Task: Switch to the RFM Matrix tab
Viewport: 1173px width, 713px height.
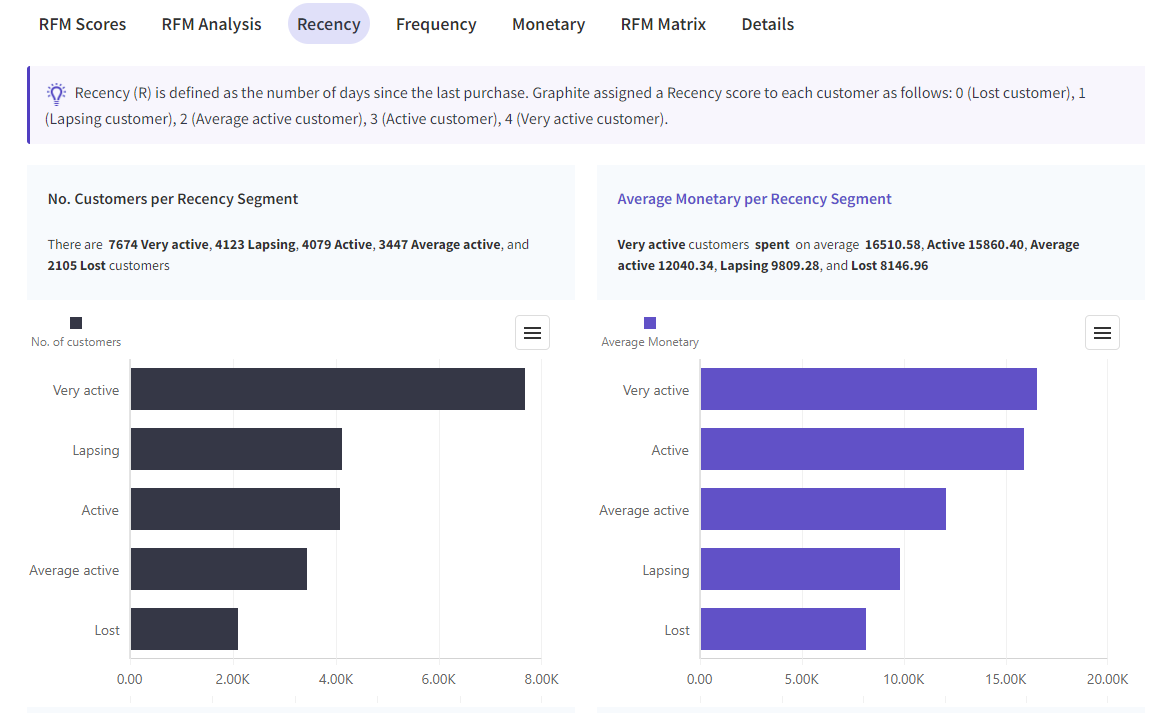Action: (663, 24)
